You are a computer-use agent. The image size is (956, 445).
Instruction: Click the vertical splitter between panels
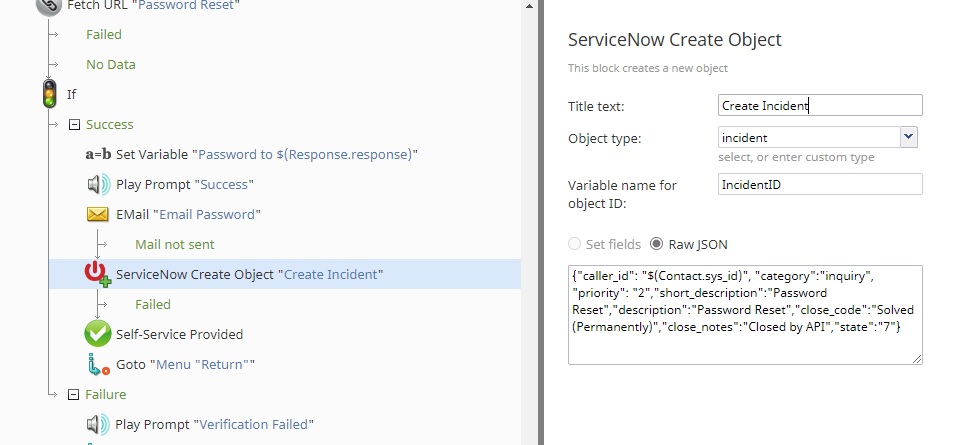540,222
